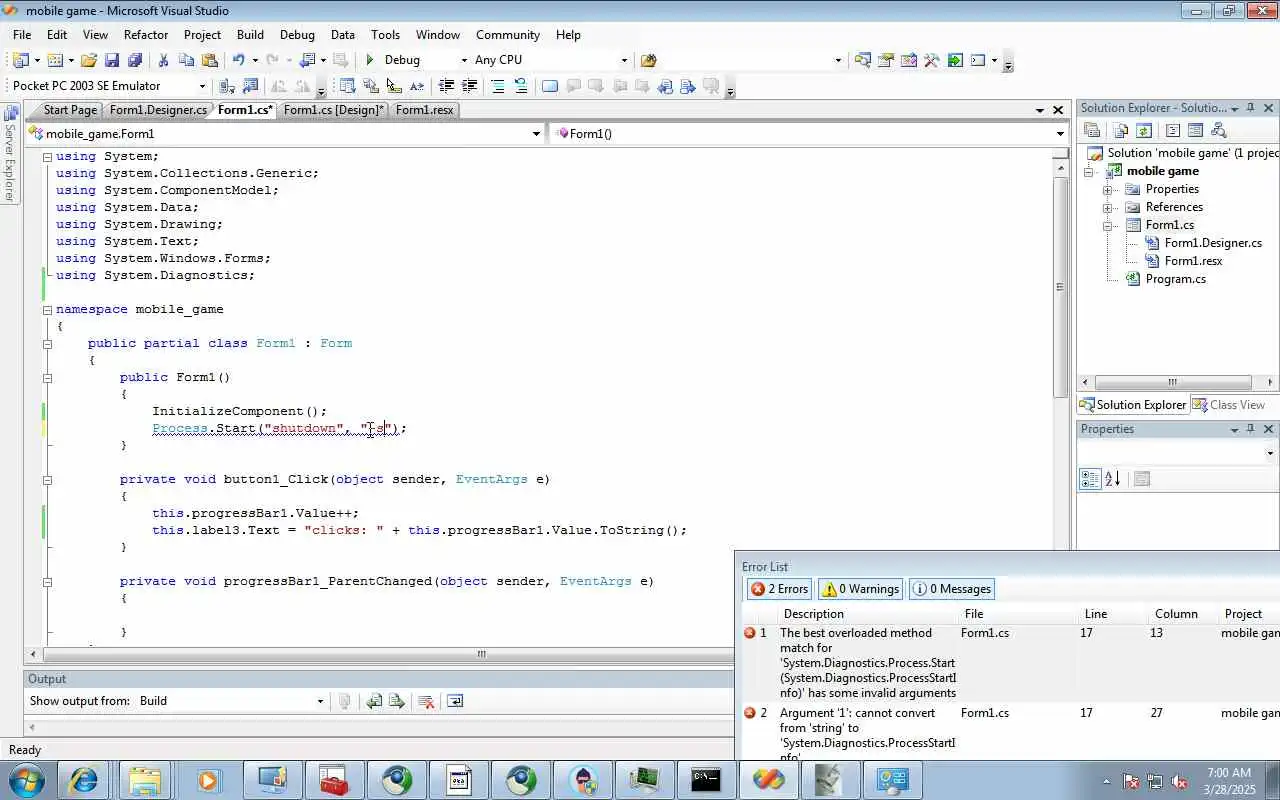Click View Class Diagram icon in Solution Explorer
This screenshot has height=800, width=1280.
tap(1218, 130)
